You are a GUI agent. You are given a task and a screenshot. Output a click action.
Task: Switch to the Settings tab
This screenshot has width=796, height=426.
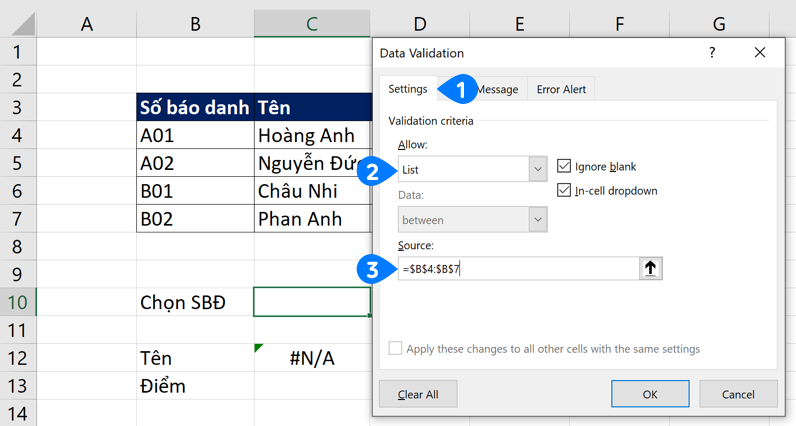coord(408,89)
